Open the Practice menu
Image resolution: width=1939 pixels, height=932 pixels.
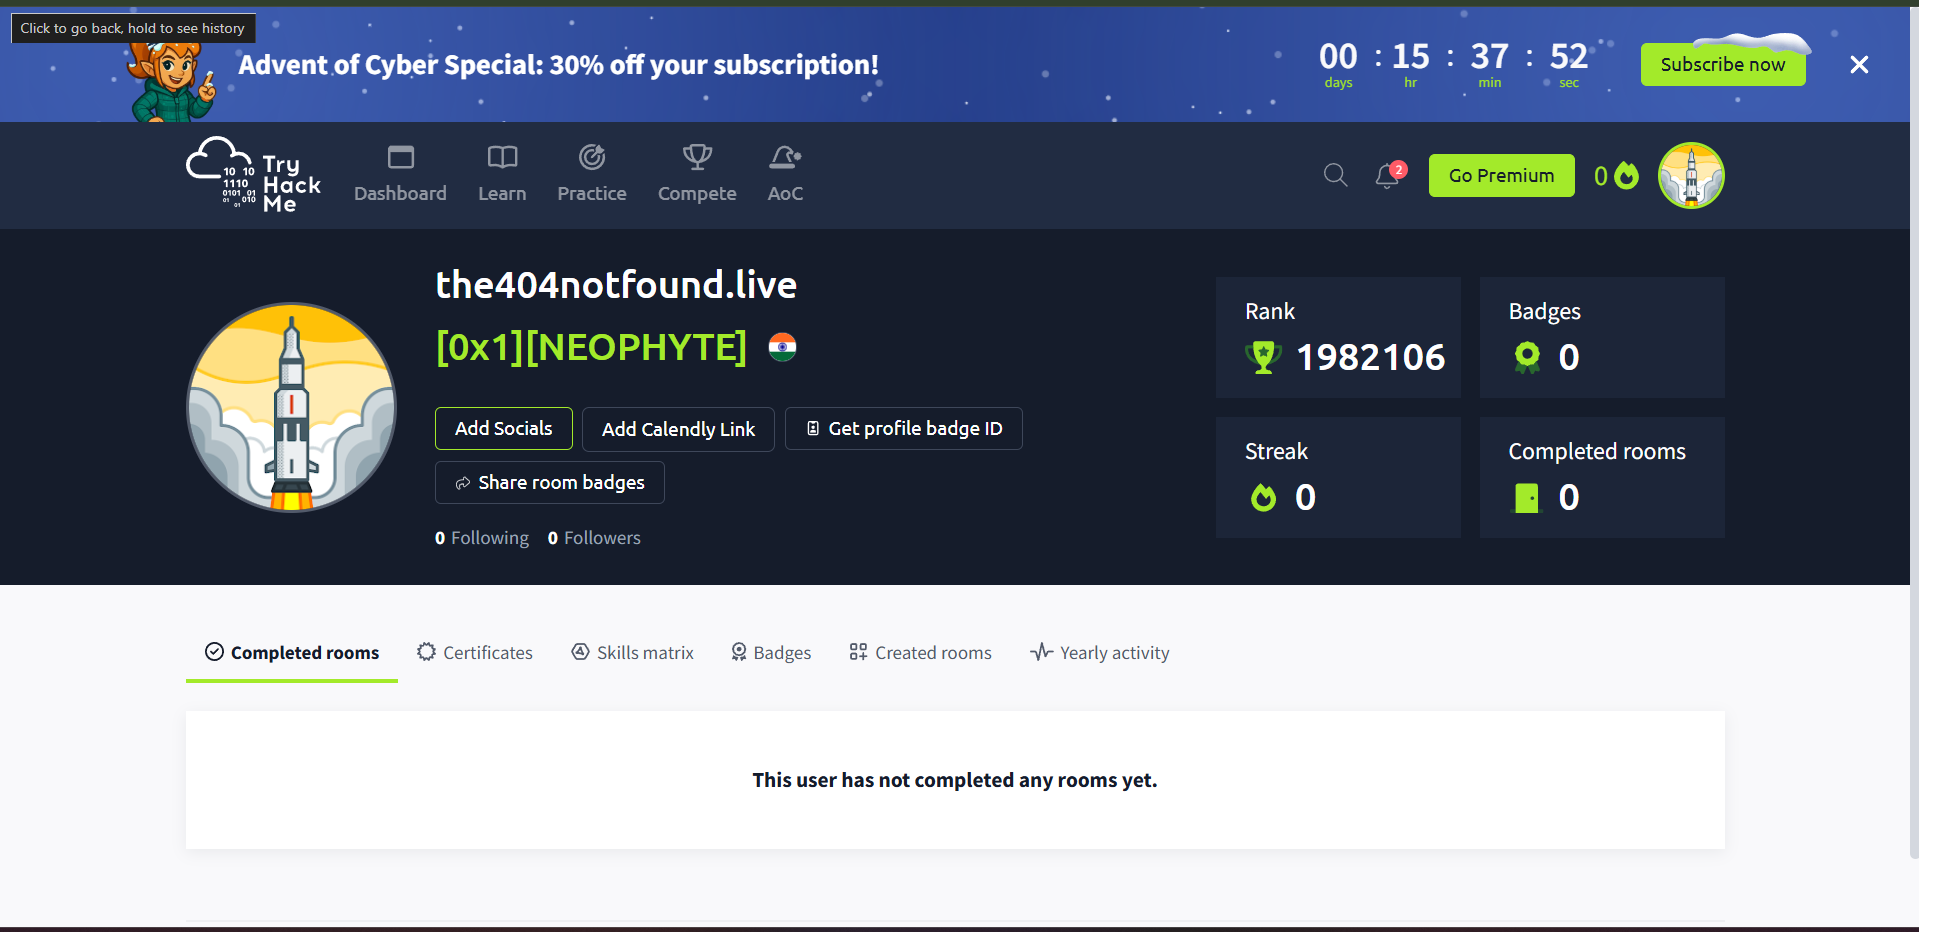tap(592, 175)
